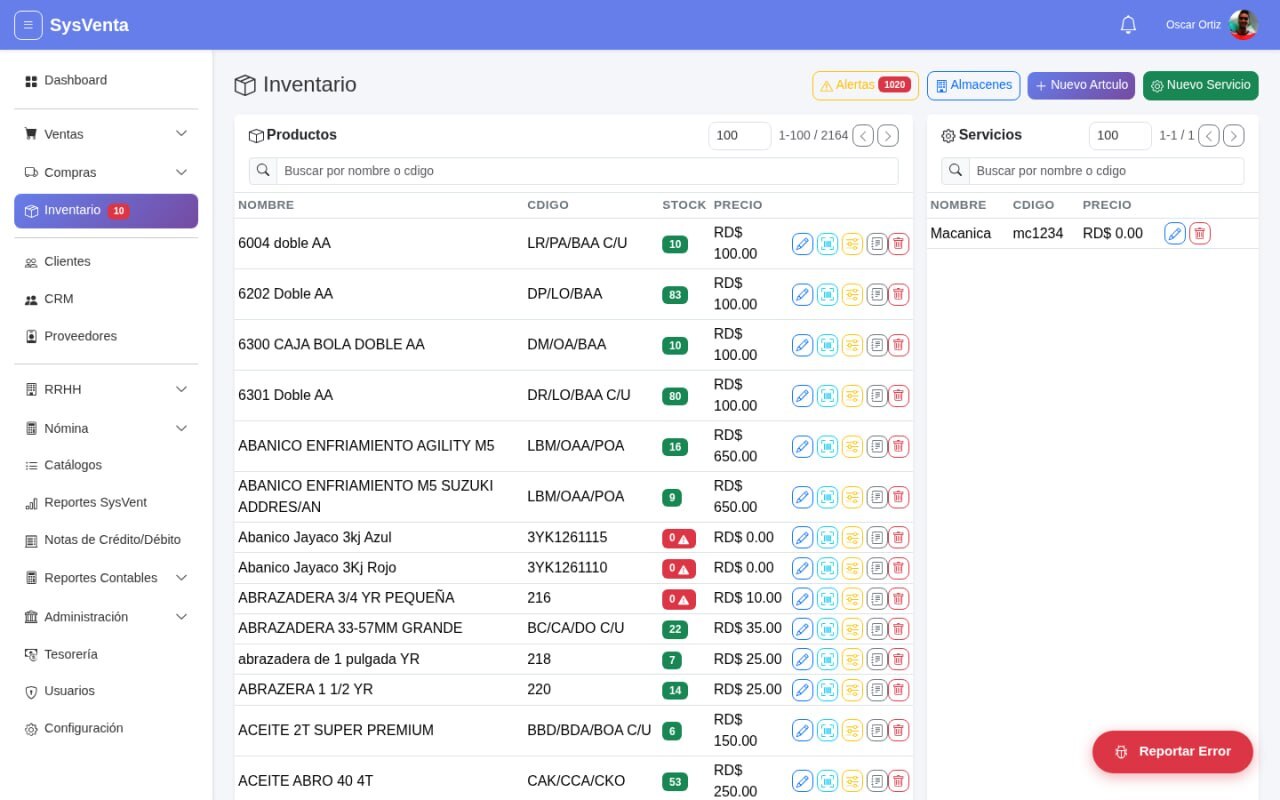The width and height of the screenshot is (1280, 800).
Task: Delete ABANICO ENFRIAMIENTO AGILITY M5 product
Action: [x=899, y=446]
